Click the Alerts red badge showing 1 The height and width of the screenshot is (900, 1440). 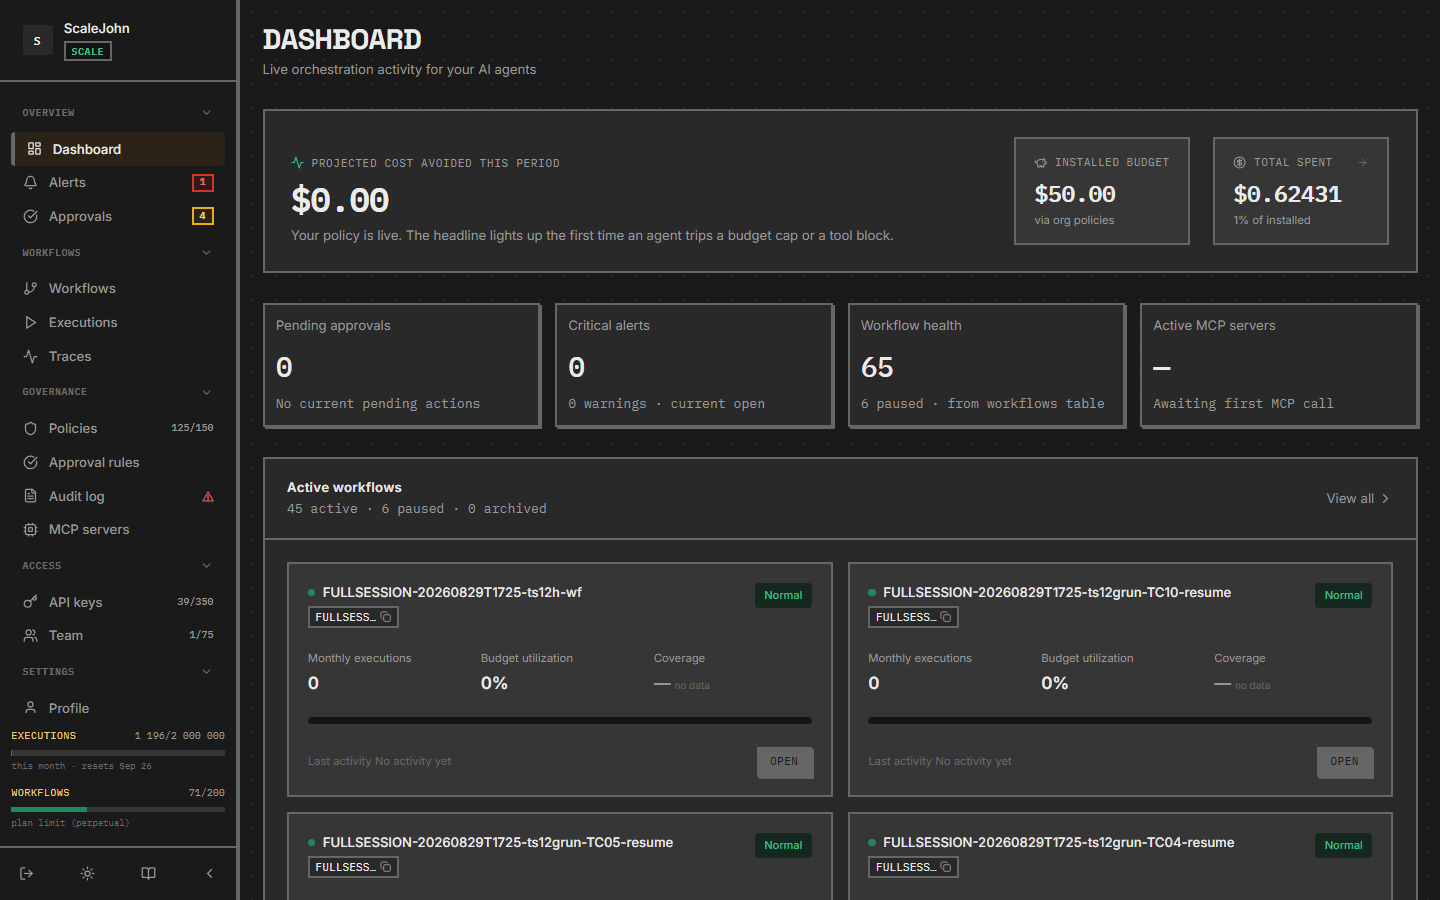203,182
